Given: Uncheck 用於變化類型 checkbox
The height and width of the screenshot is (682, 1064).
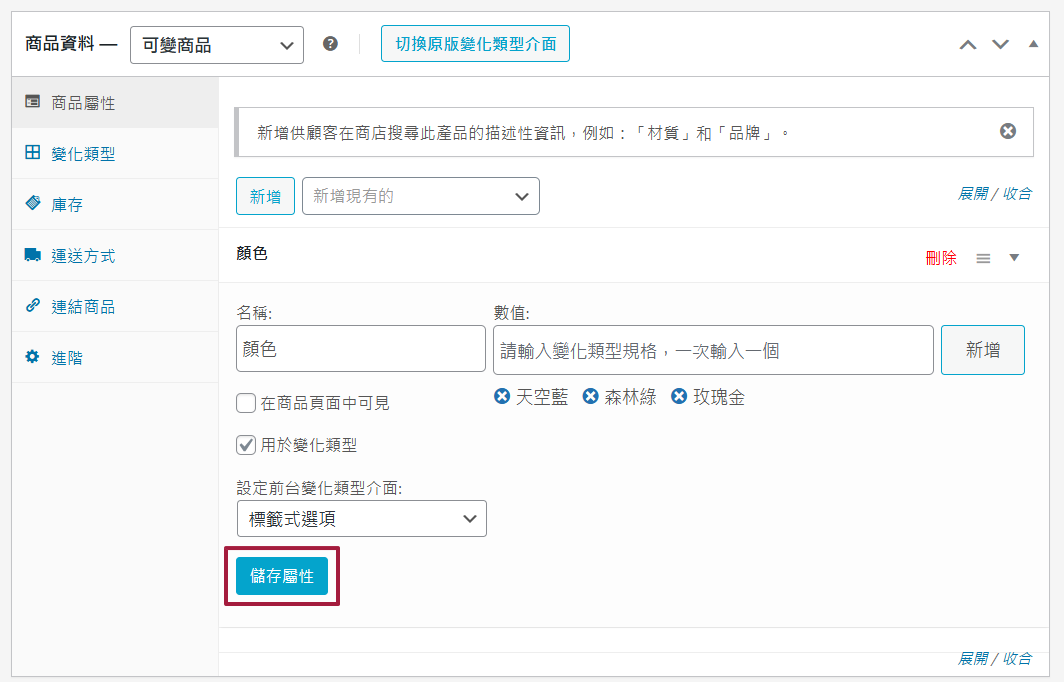Looking at the screenshot, I should coord(246,445).
